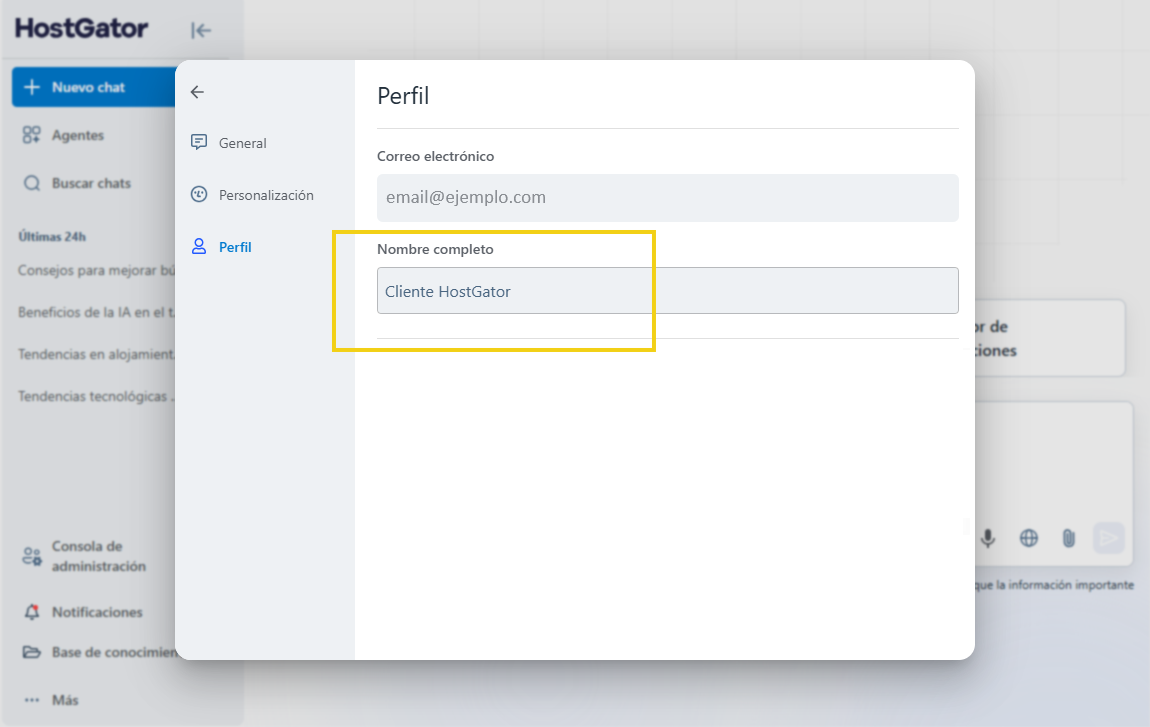Open Base de conocimiento
This screenshot has height=727, width=1150.
coord(113,652)
